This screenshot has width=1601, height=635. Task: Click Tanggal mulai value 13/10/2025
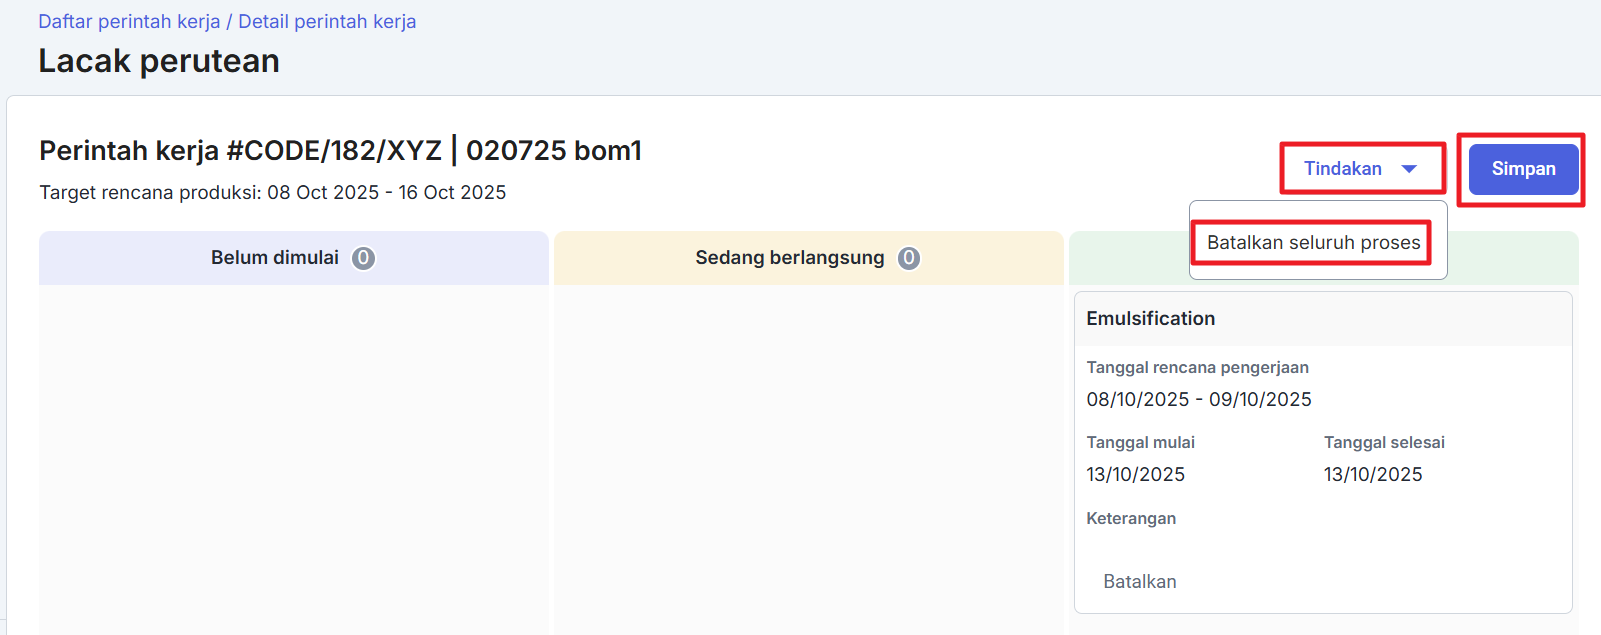click(1135, 475)
